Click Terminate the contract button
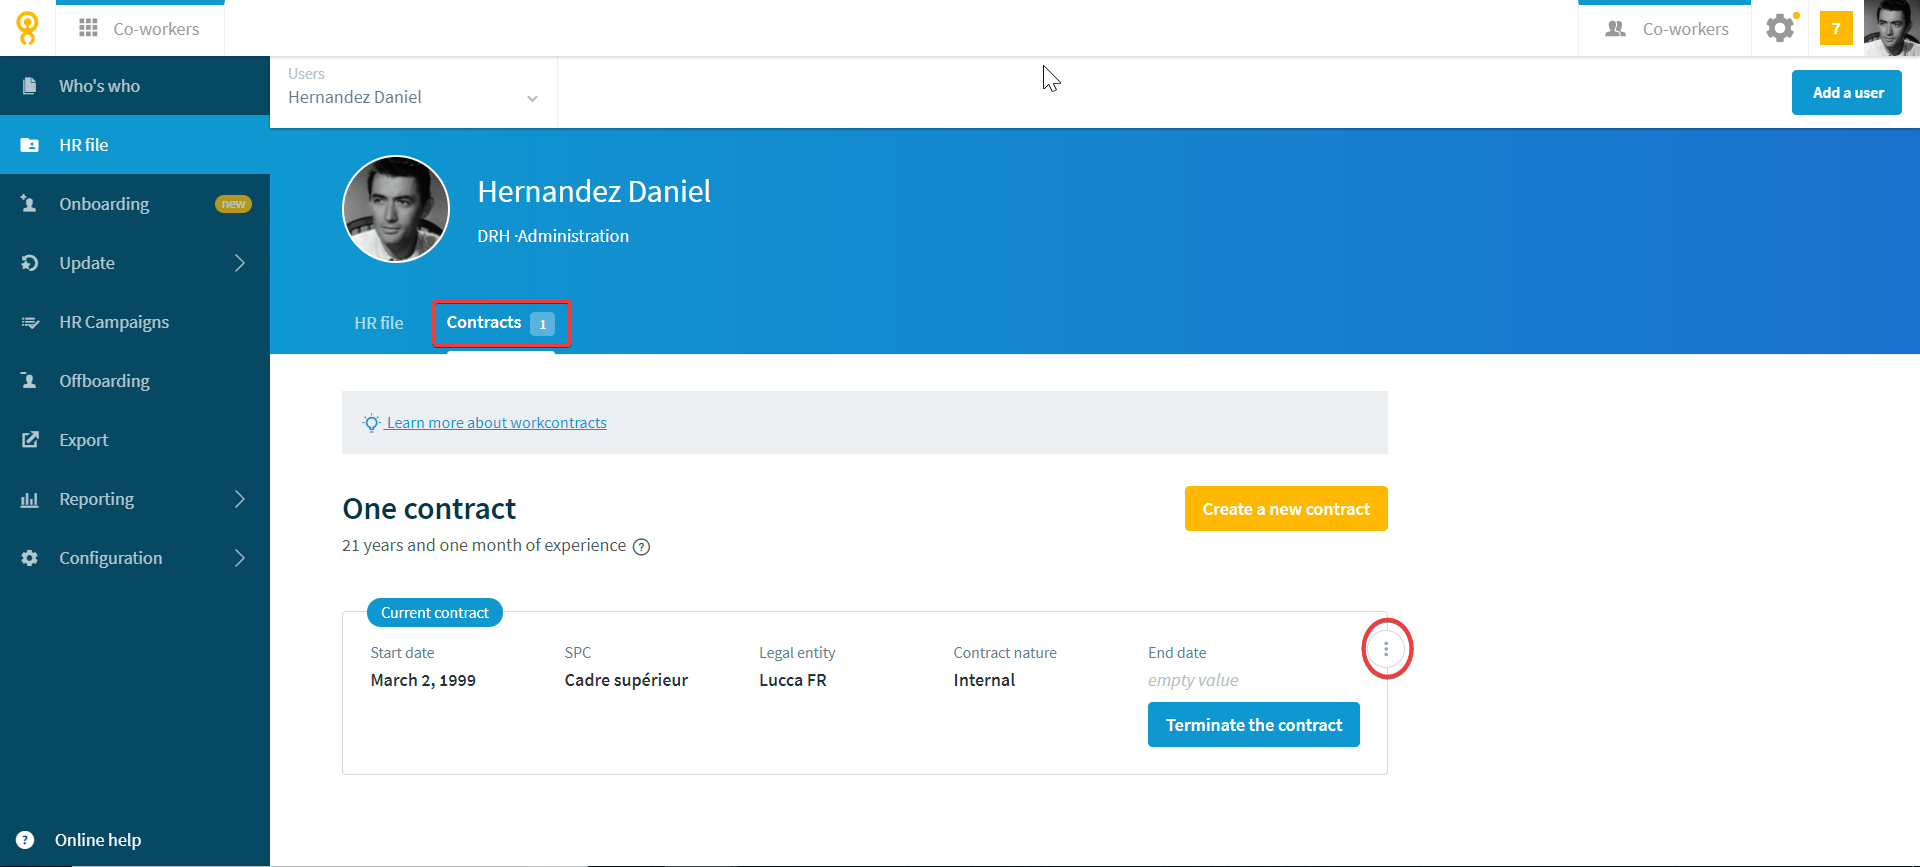 (1254, 724)
